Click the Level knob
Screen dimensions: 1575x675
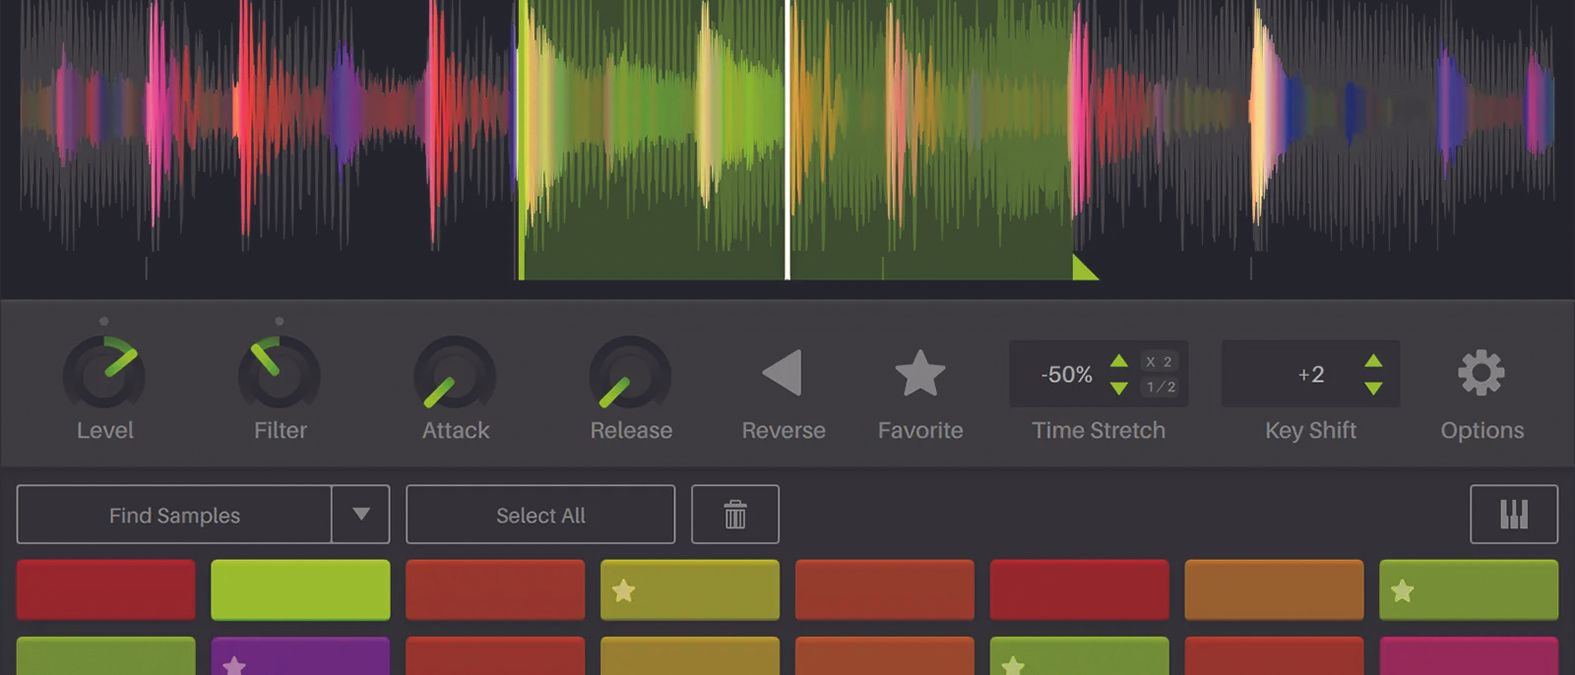click(104, 373)
